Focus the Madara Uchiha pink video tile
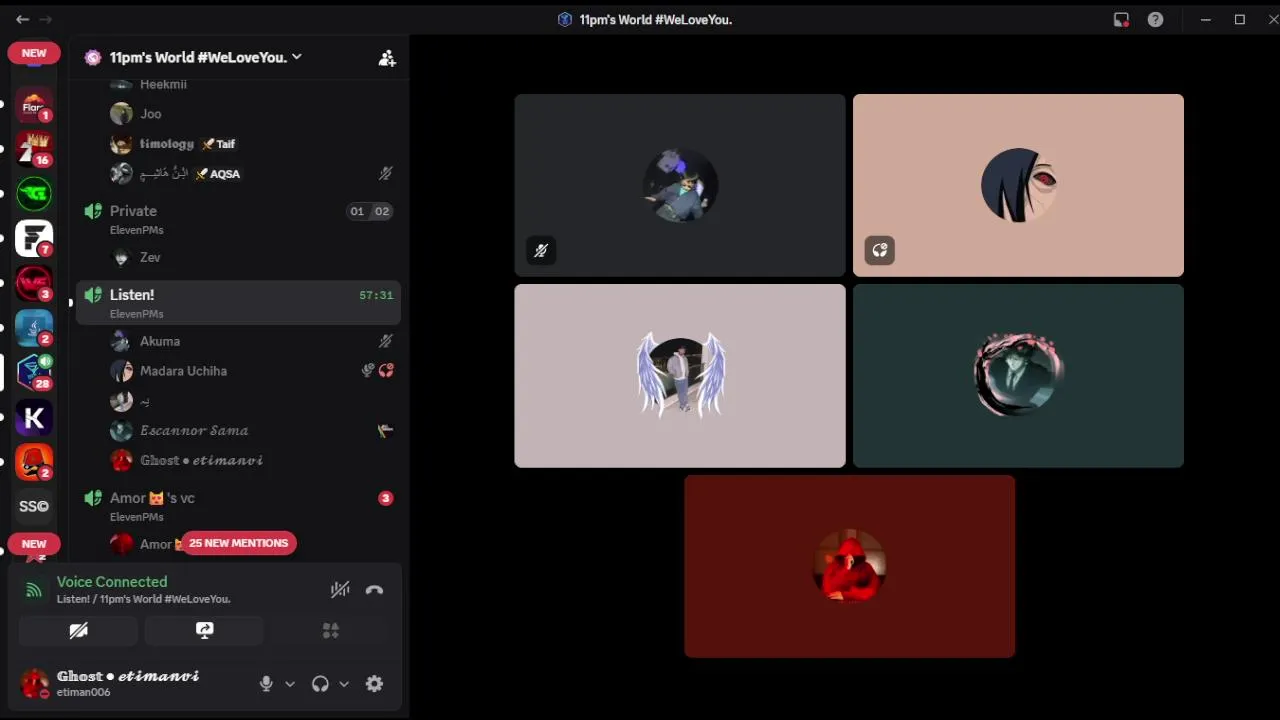Screen dimensions: 1280x720 pos(1018,185)
